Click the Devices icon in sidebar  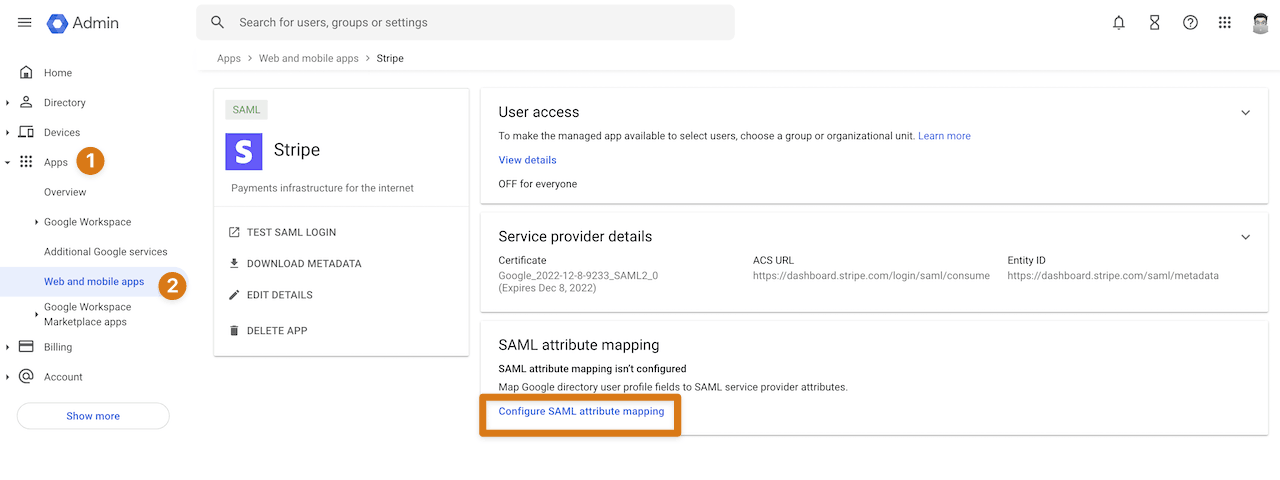(26, 132)
